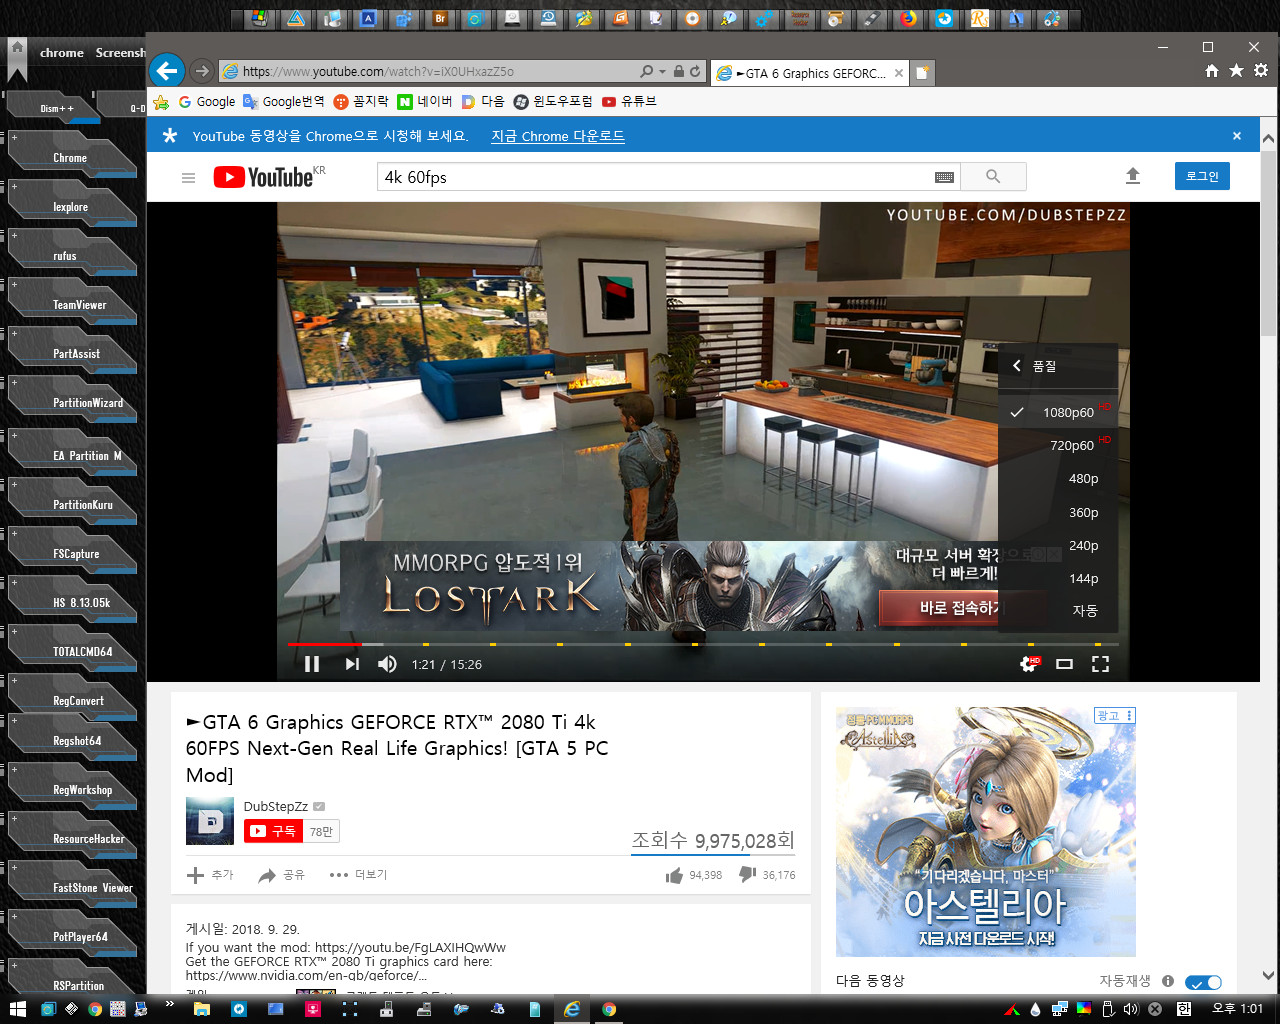Toggle the 자동재생 autoplay switch
Viewport: 1280px width, 1024px height.
1203,982
